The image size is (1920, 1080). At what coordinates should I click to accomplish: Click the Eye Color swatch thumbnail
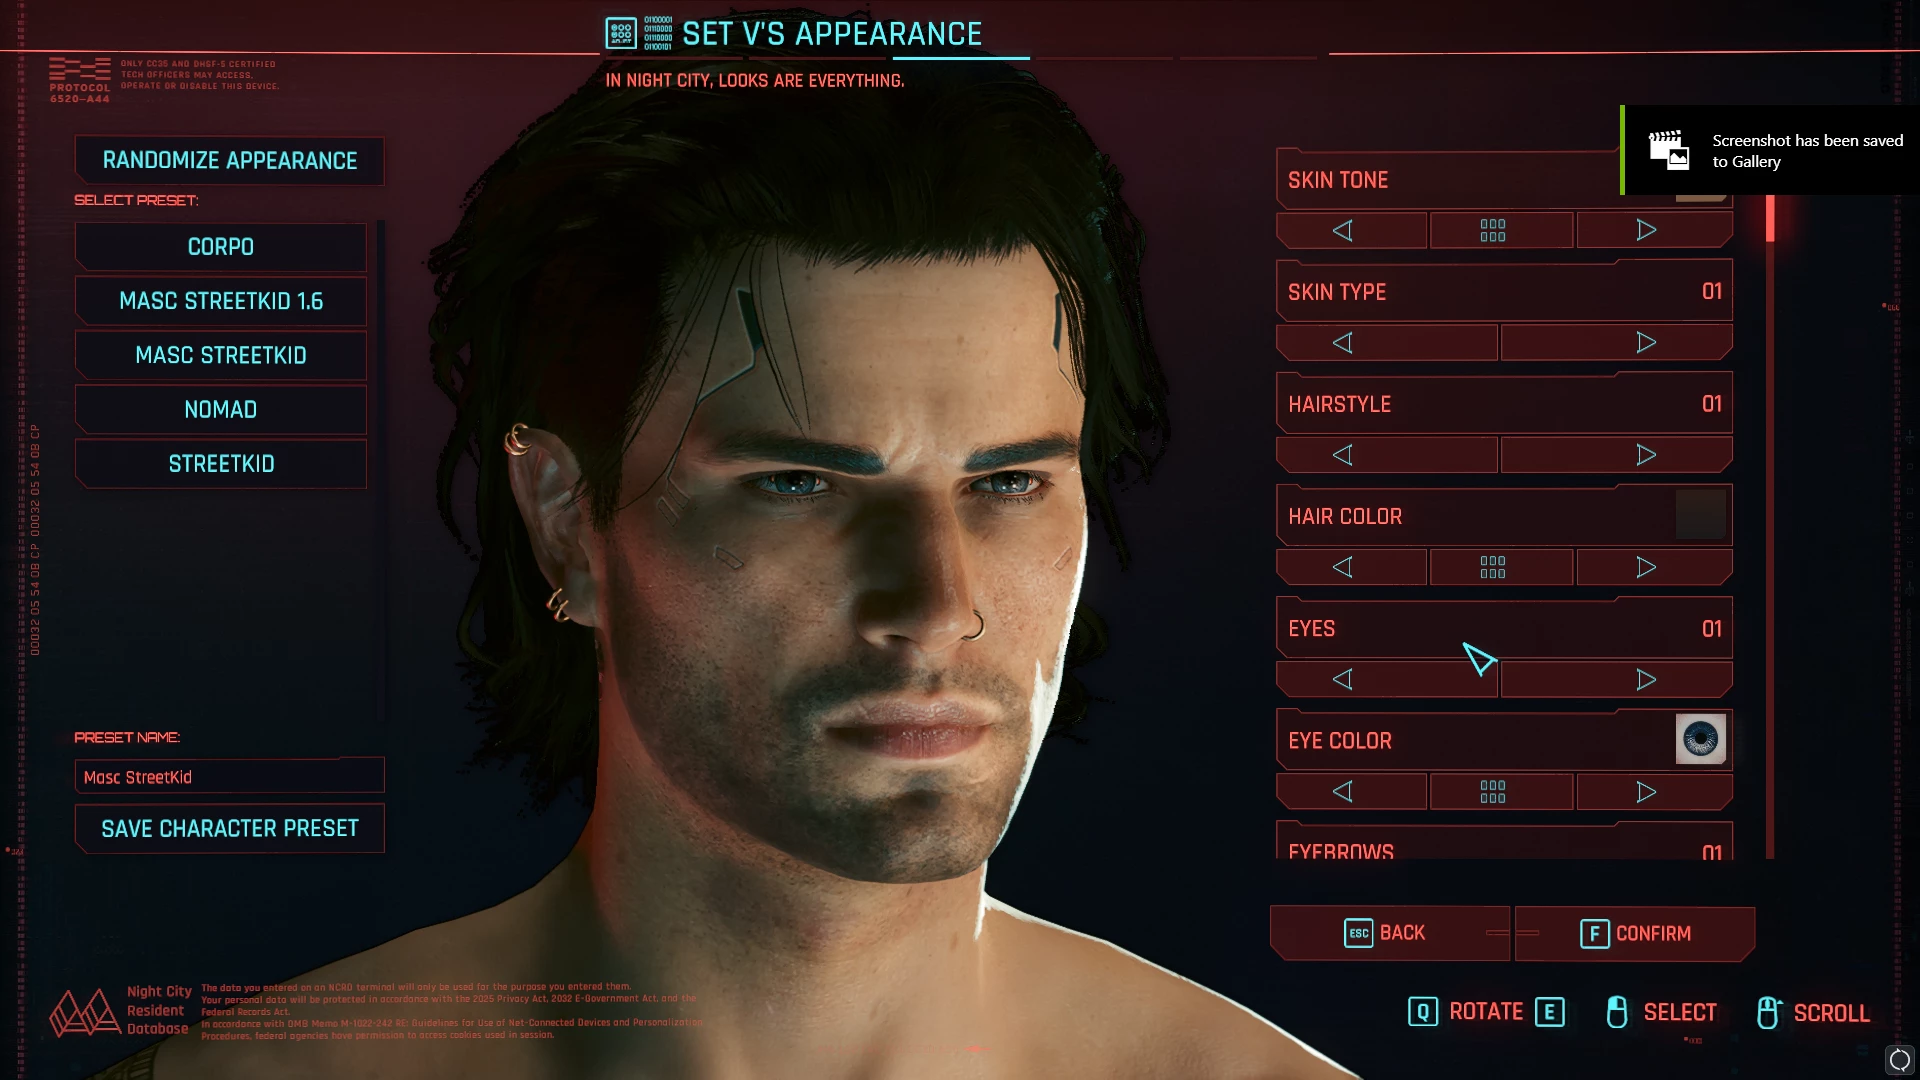tap(1700, 740)
